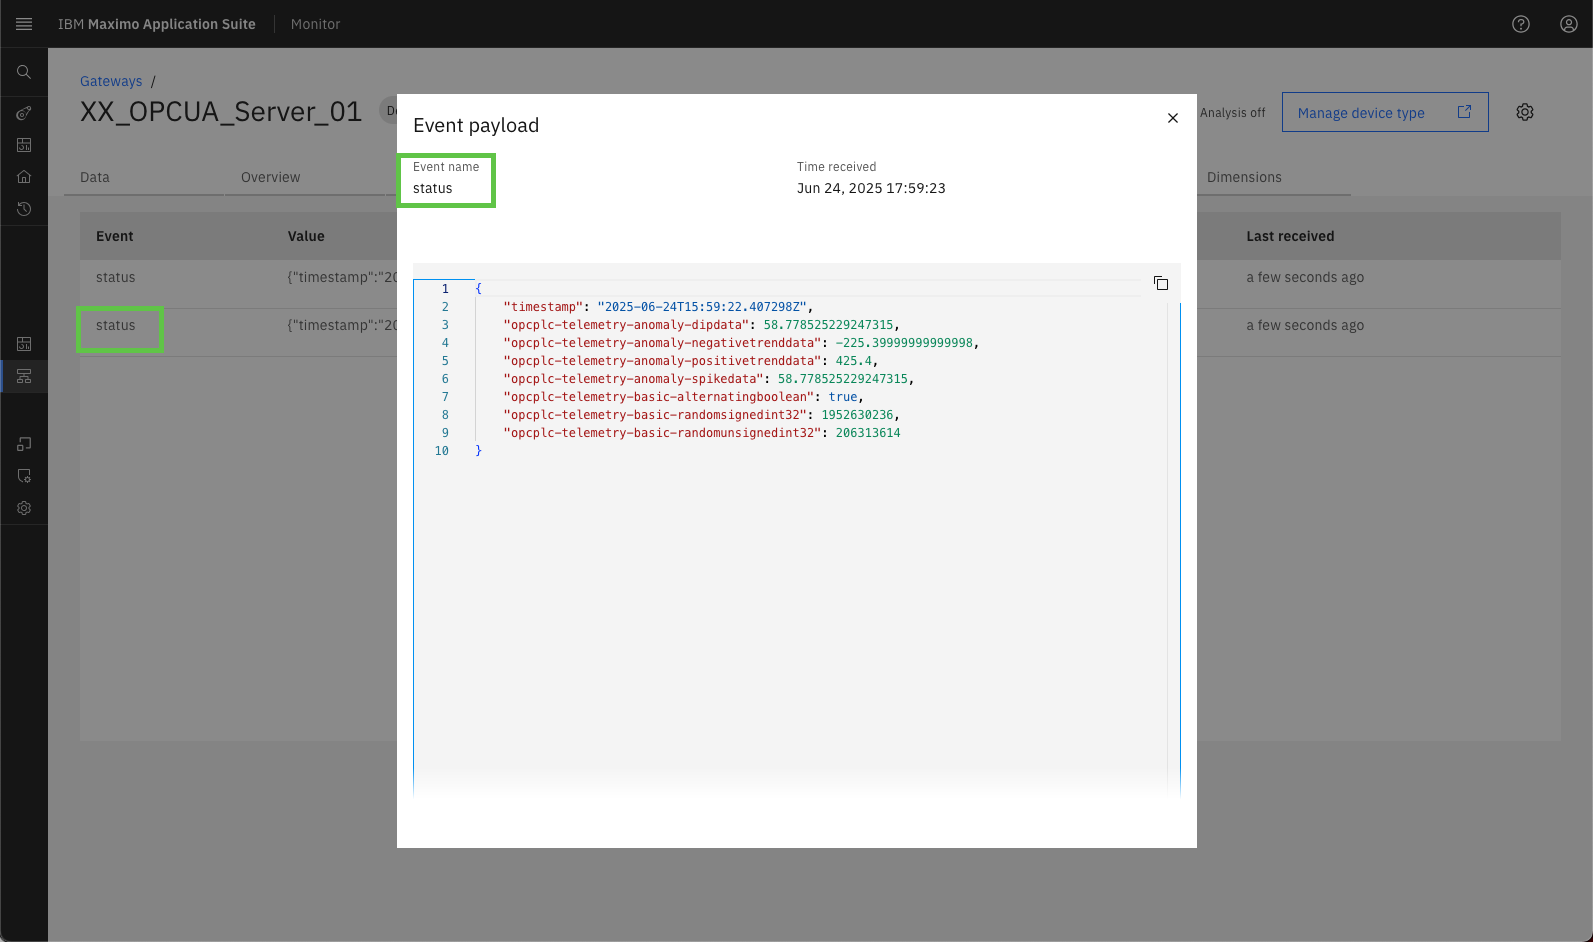Viewport: 1593px width, 942px height.
Task: Click the randomunsignedint32 value 206313614
Action: (x=868, y=433)
